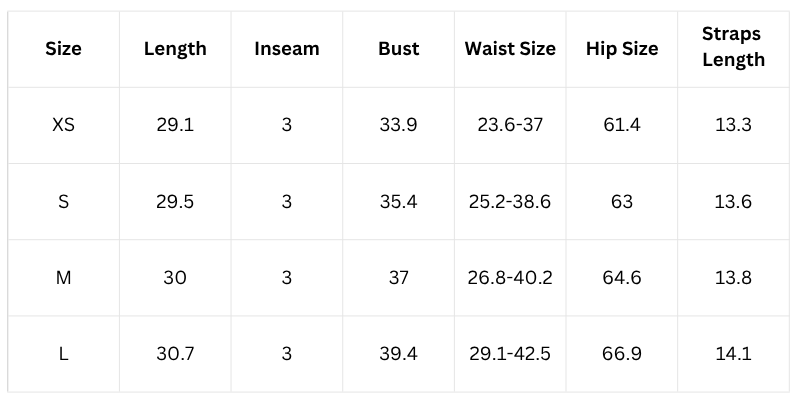This screenshot has width=800, height=400.
Task: Select the Waist Size header cell
Action: point(510,49)
